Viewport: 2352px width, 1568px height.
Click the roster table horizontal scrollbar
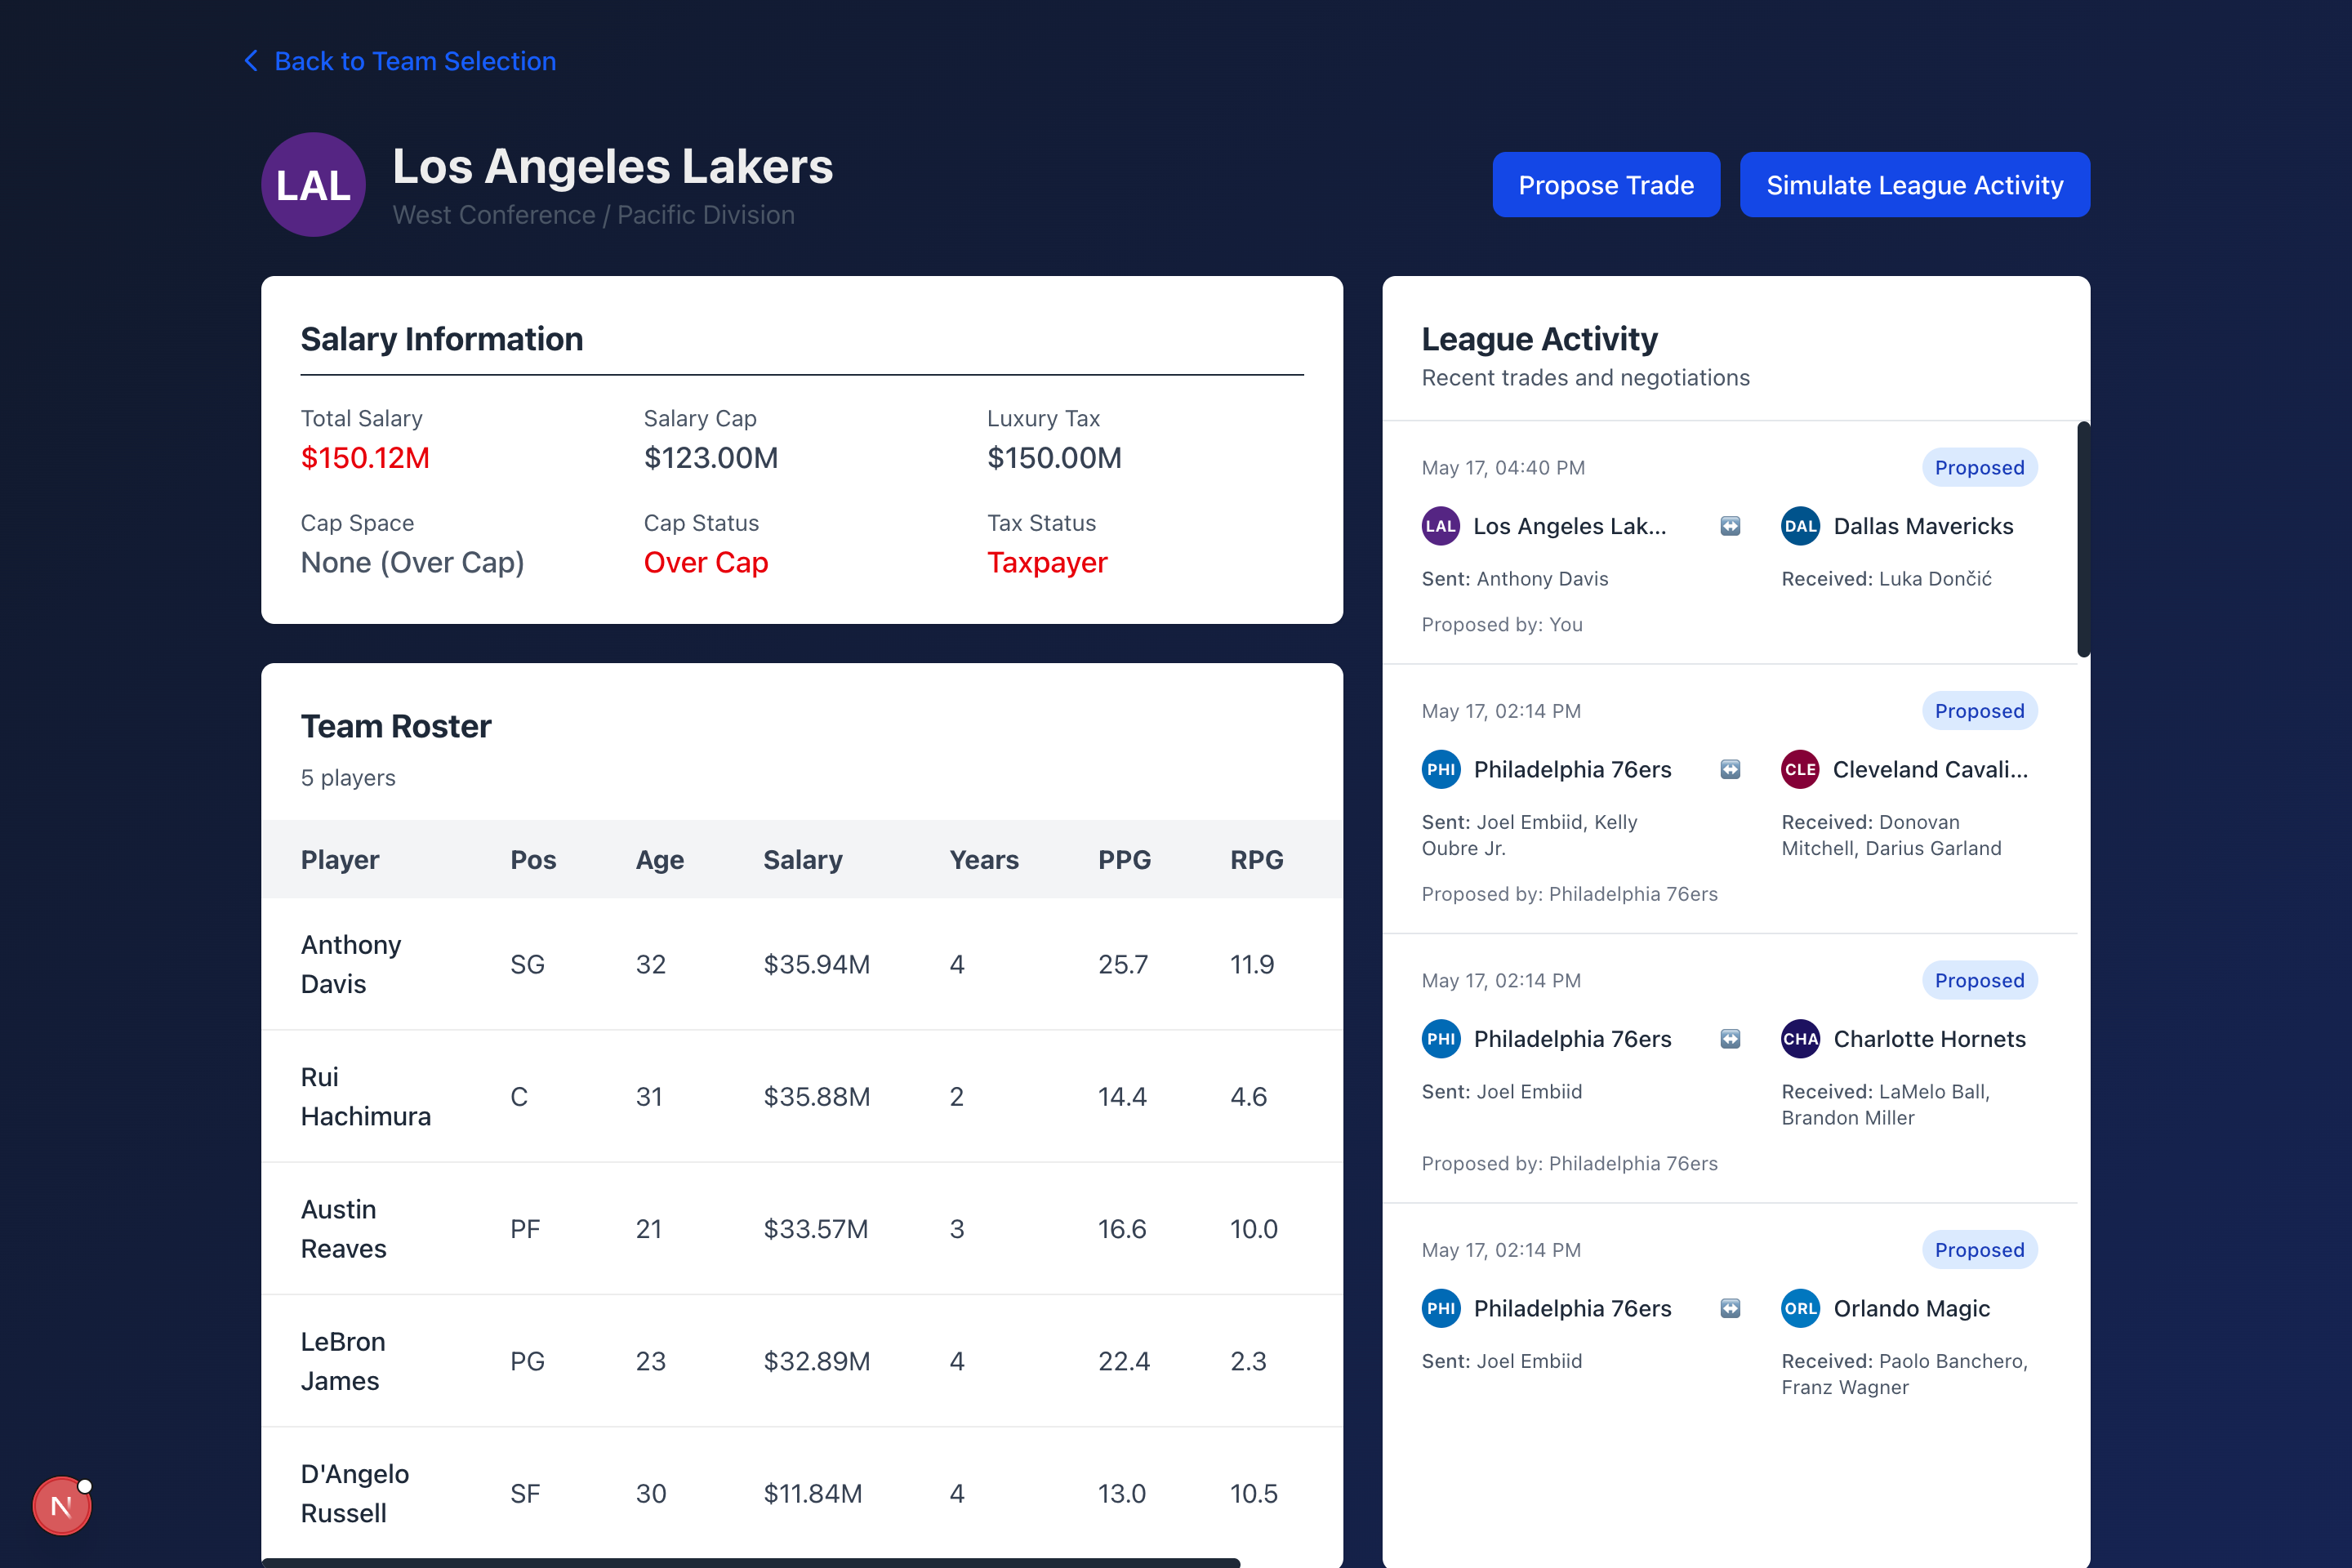[750, 1562]
